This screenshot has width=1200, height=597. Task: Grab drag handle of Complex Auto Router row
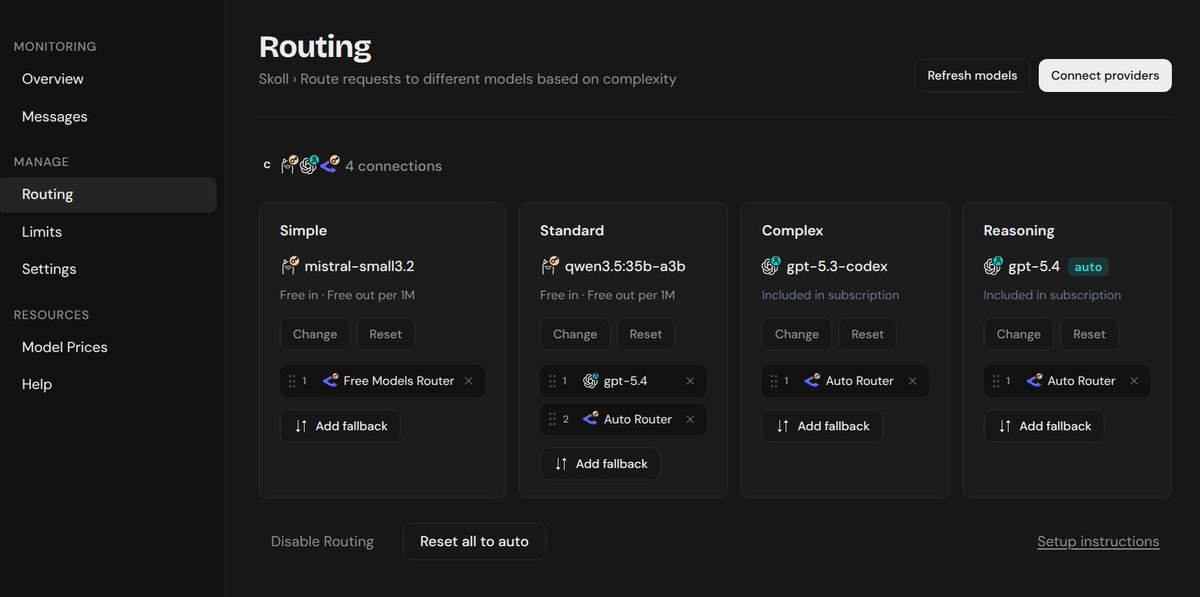pos(774,381)
